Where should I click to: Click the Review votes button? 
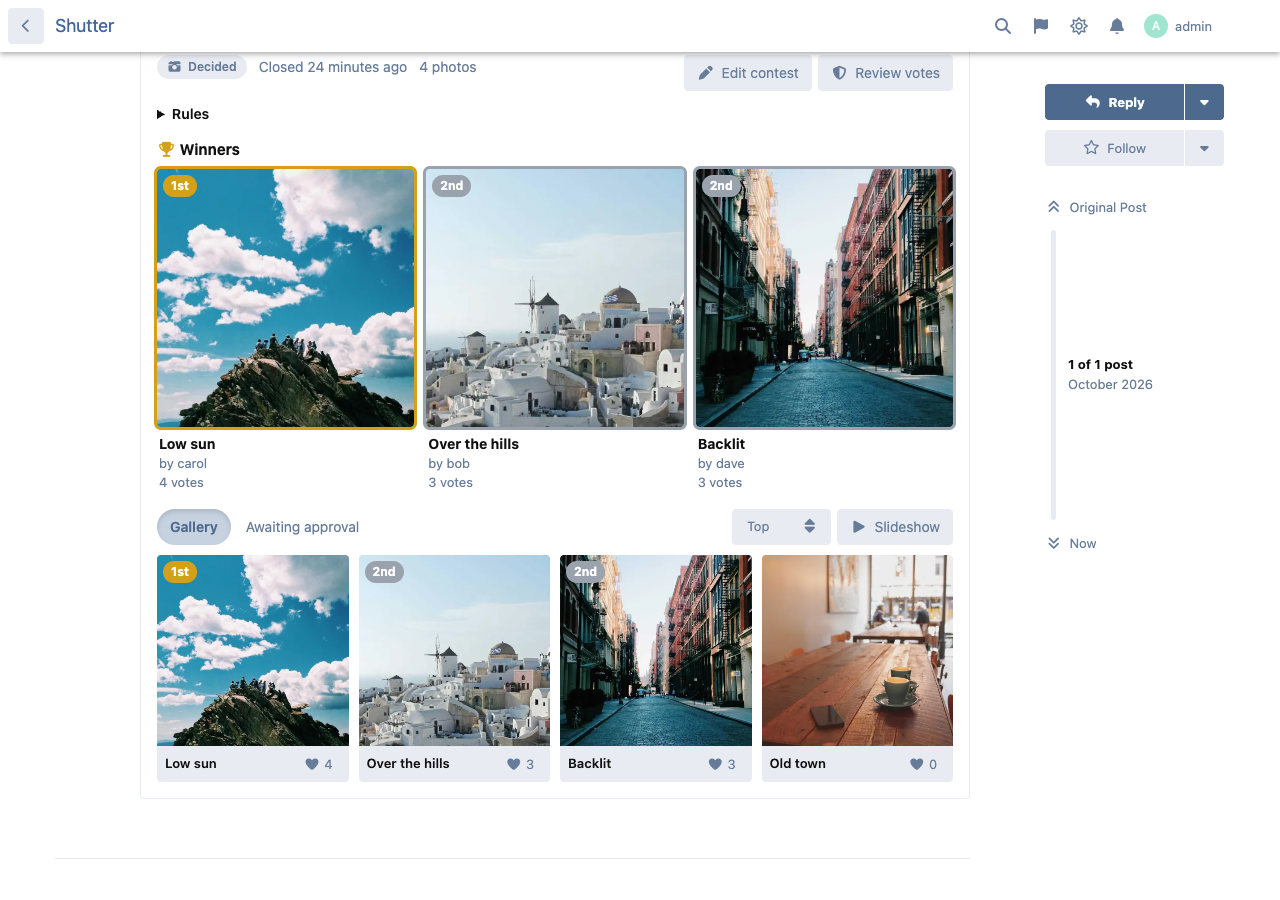(885, 73)
